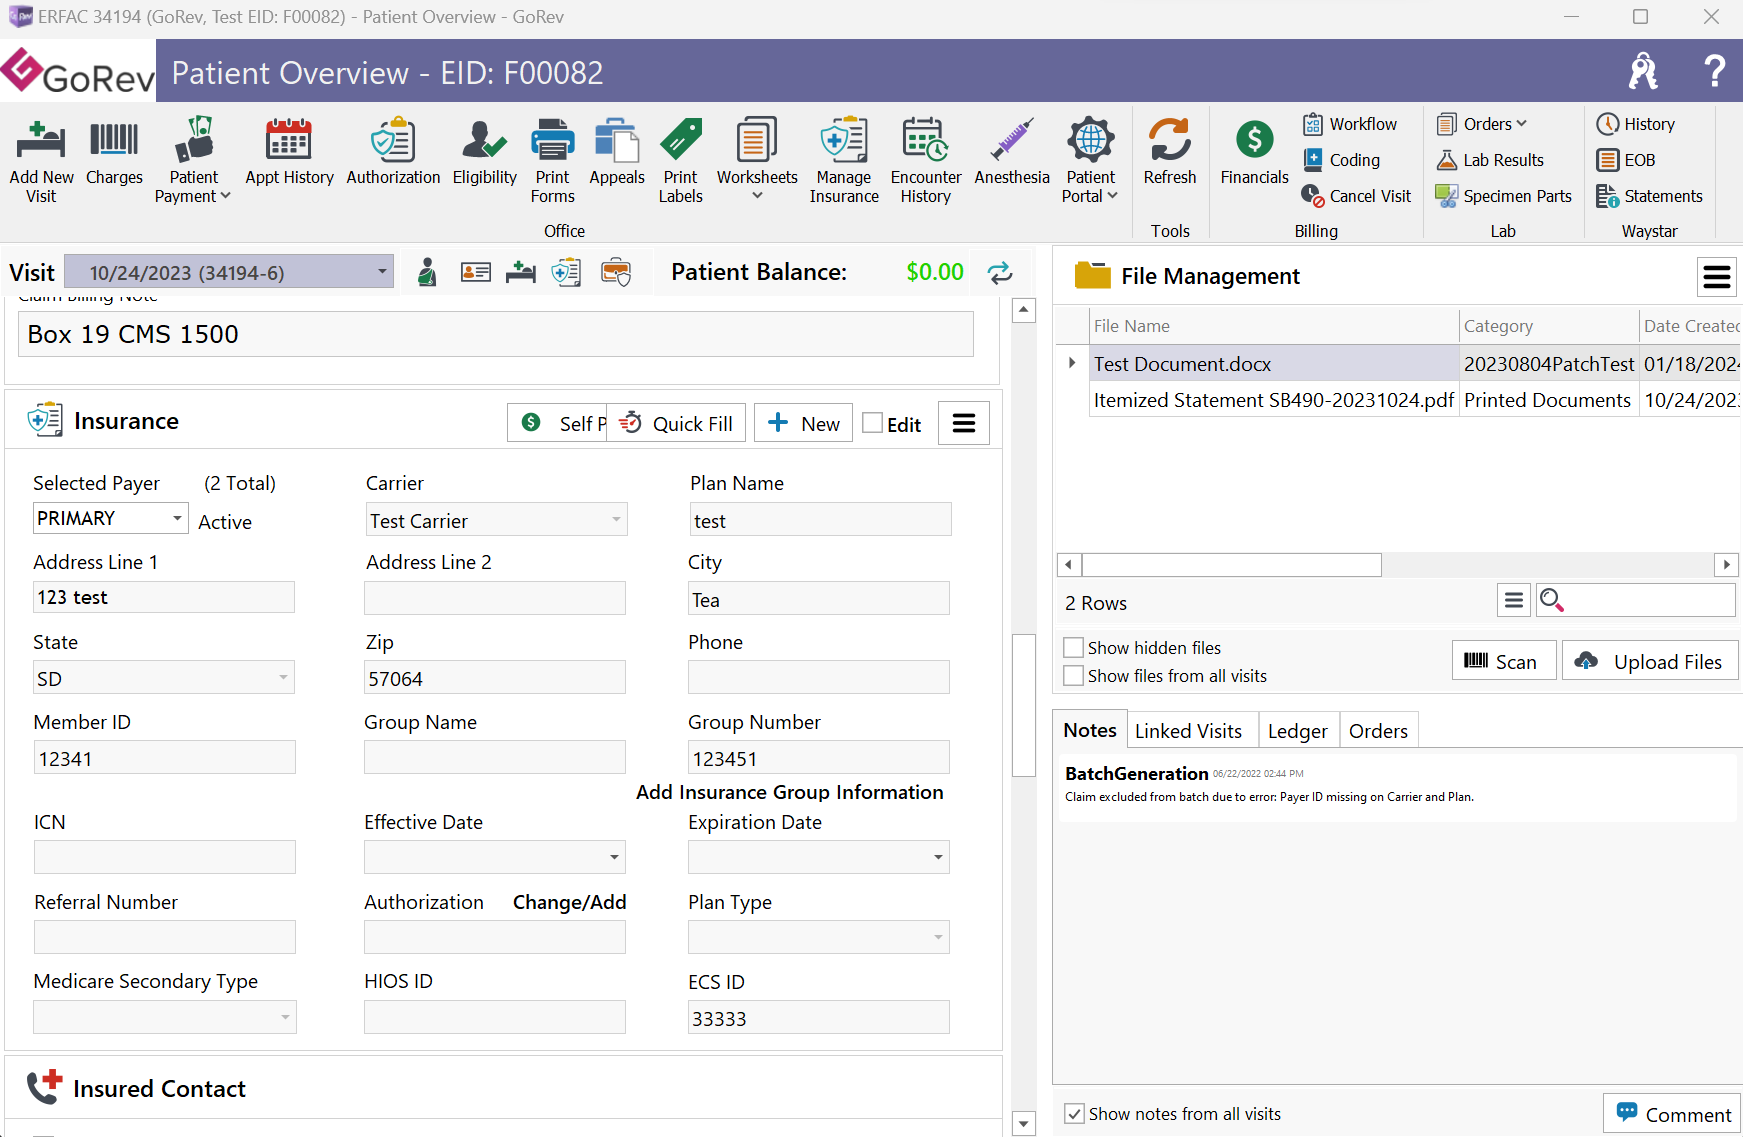
Task: Click the Comment button
Action: click(1673, 1114)
